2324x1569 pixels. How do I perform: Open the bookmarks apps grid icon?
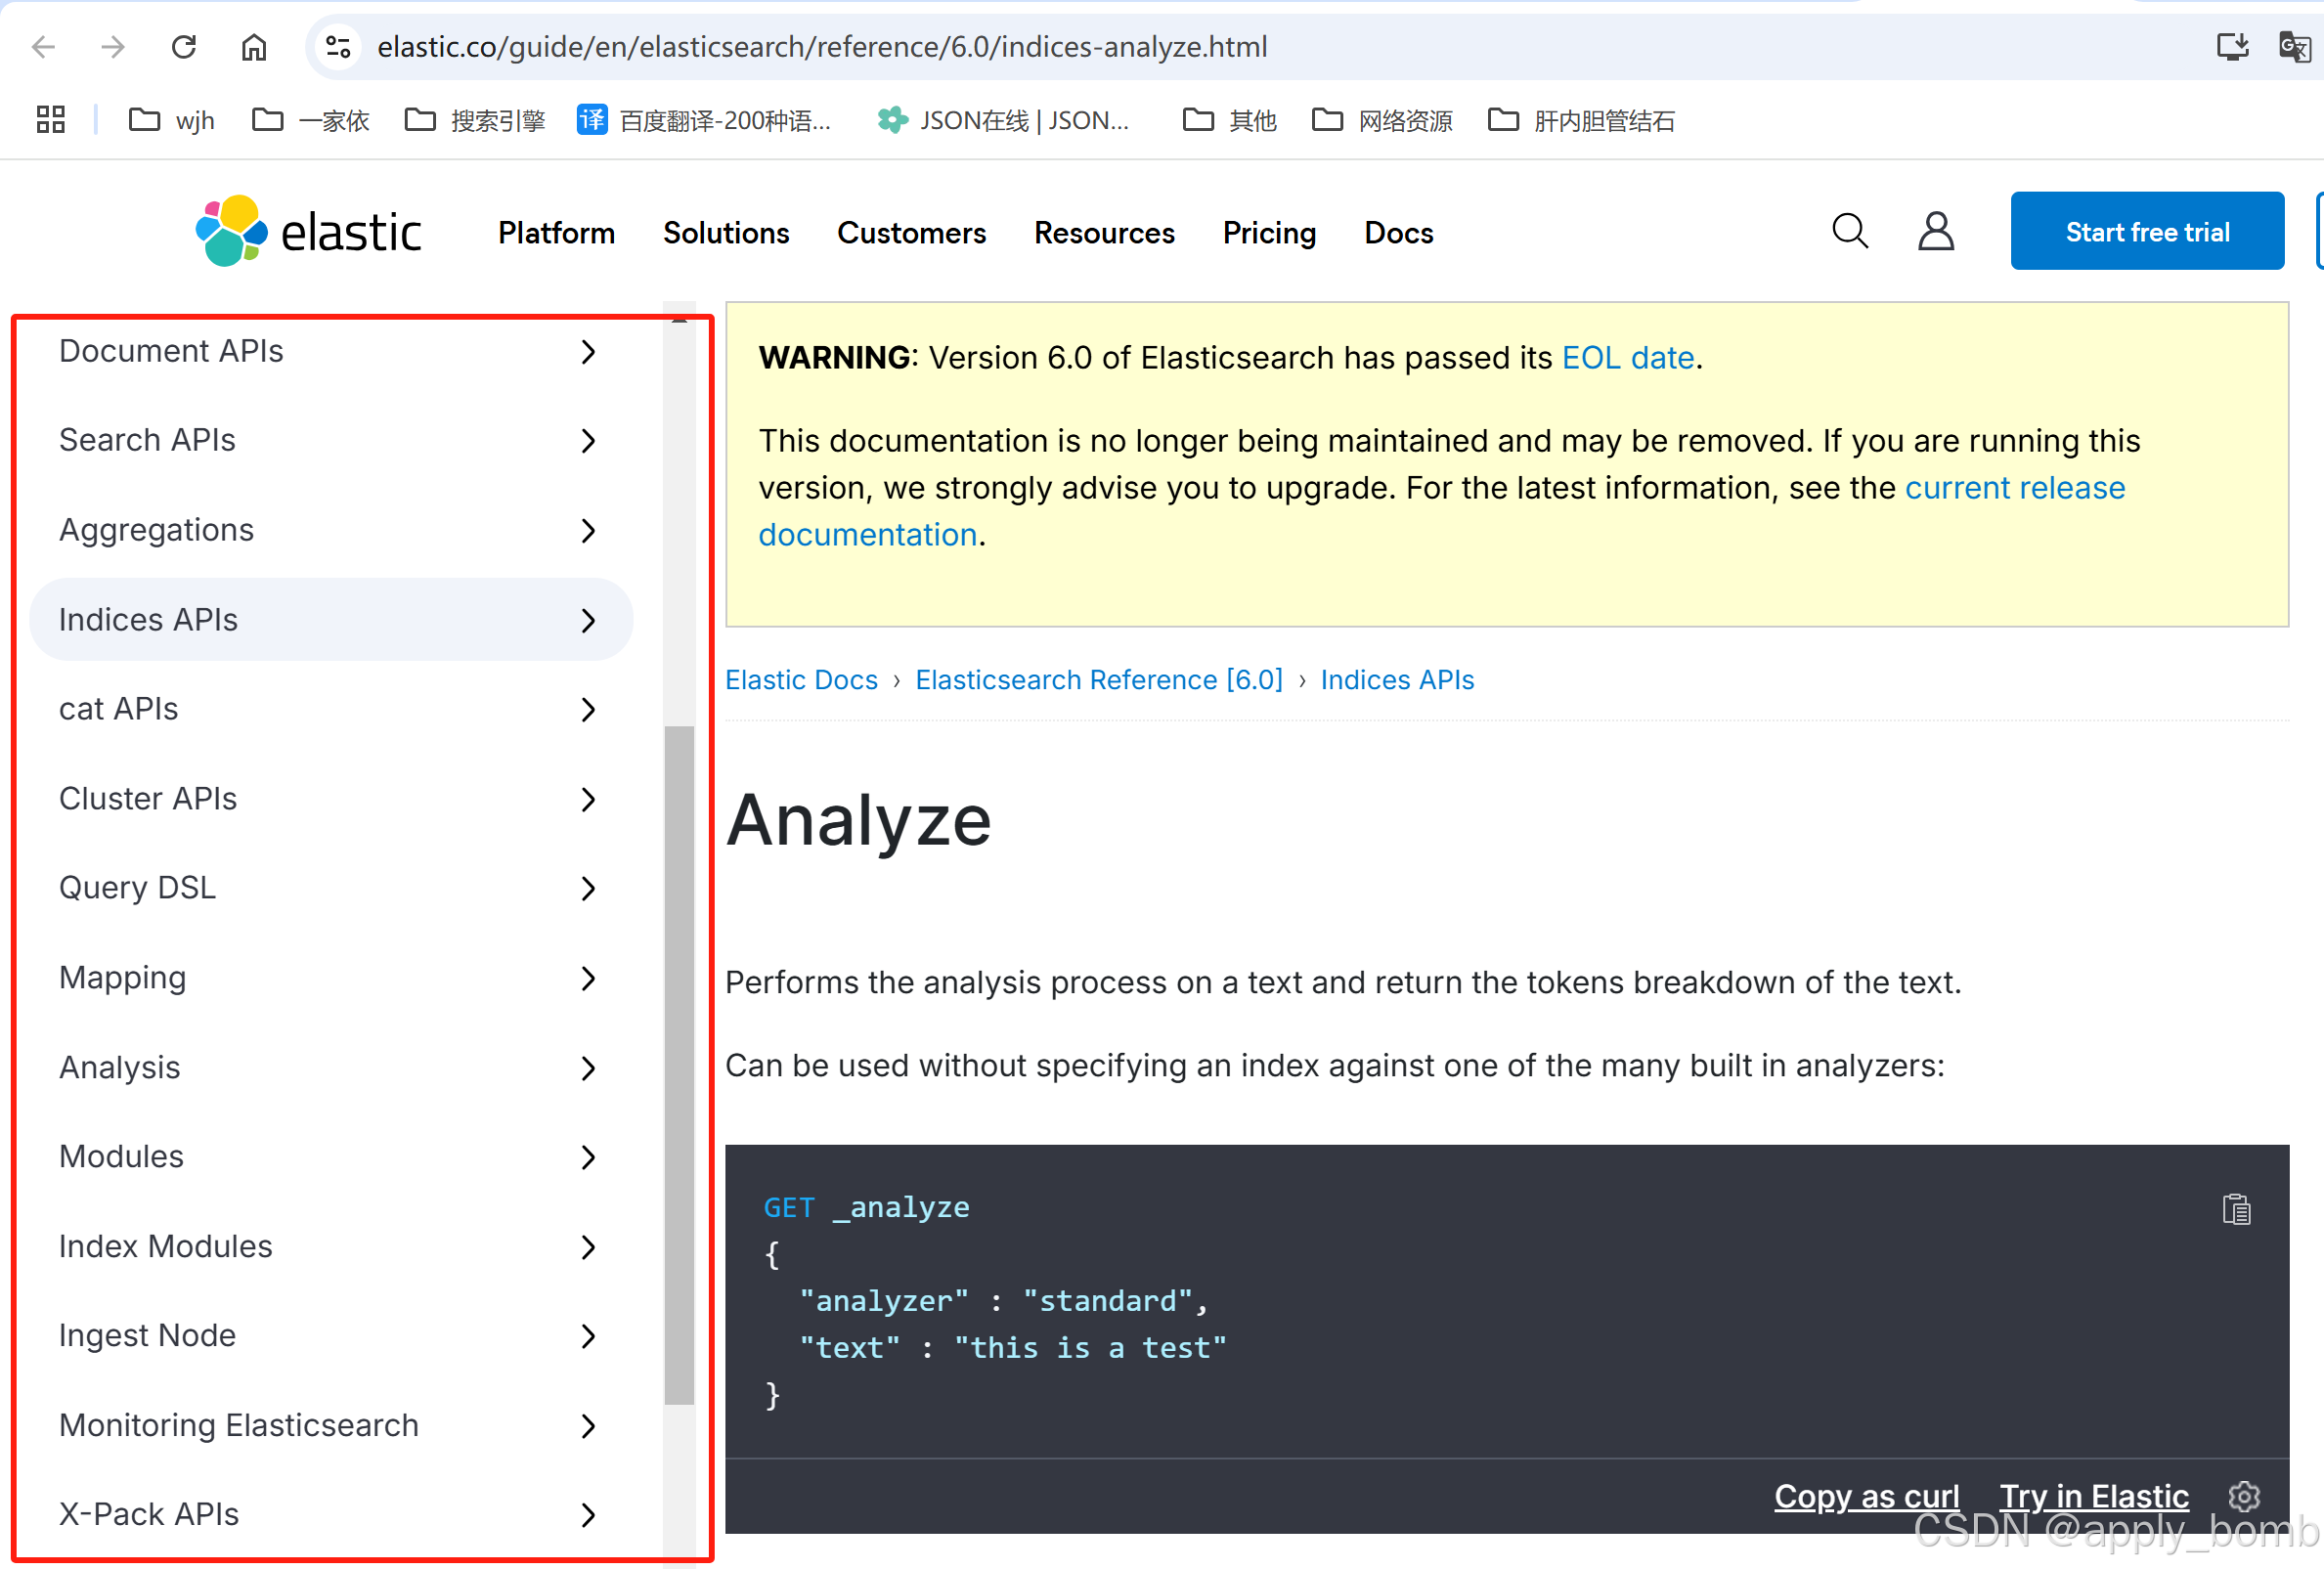50,119
